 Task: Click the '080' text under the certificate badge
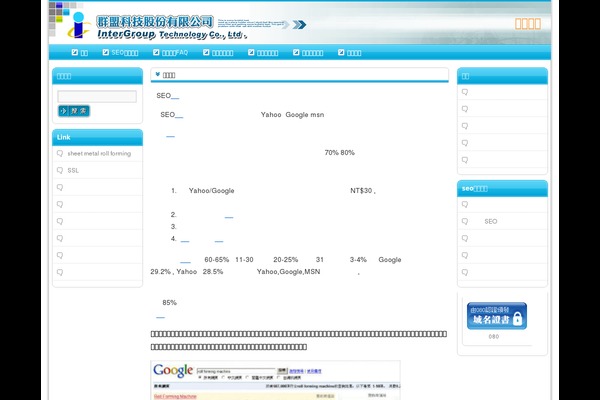coord(494,337)
